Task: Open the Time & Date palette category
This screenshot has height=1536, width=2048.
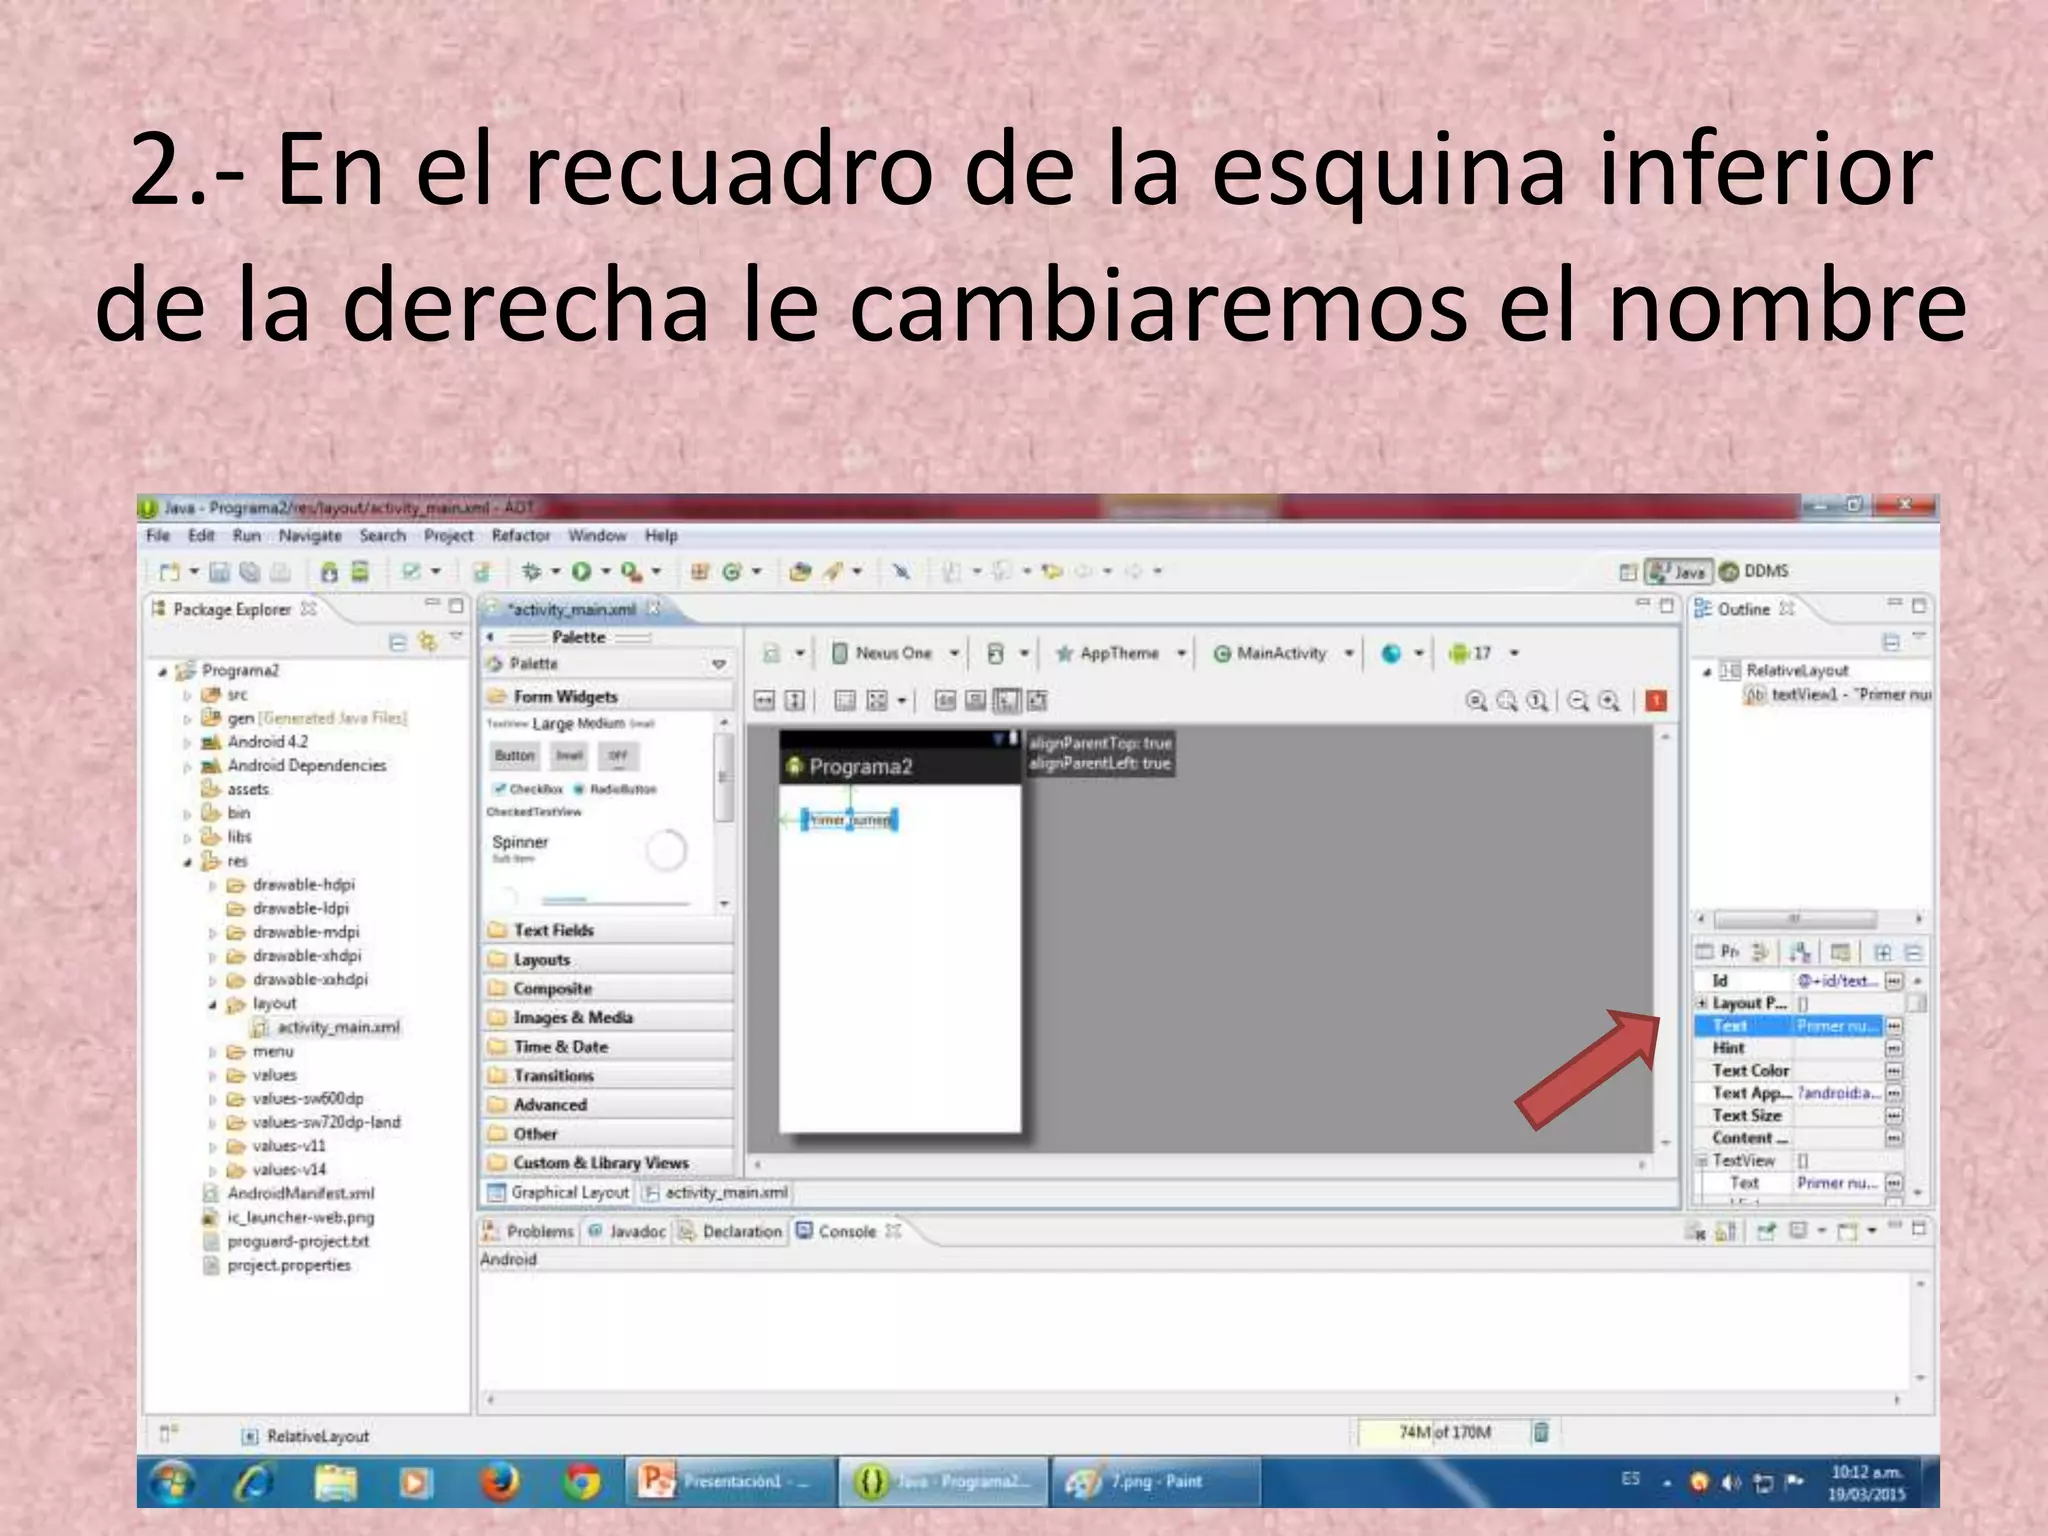Action: (608, 1047)
